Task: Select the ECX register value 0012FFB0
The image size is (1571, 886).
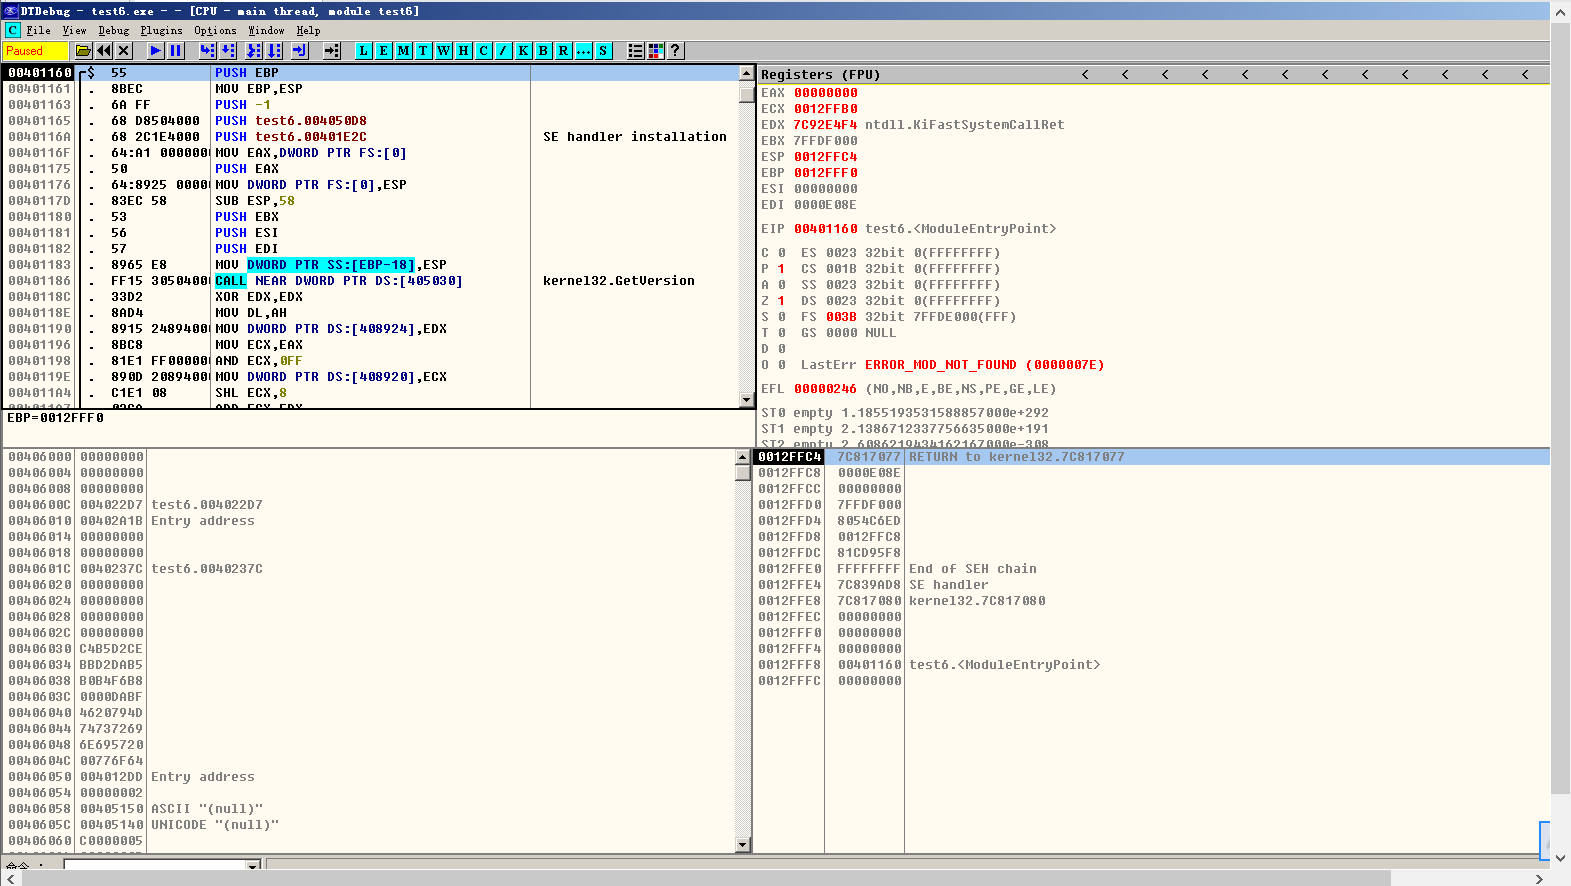Action: click(826, 109)
